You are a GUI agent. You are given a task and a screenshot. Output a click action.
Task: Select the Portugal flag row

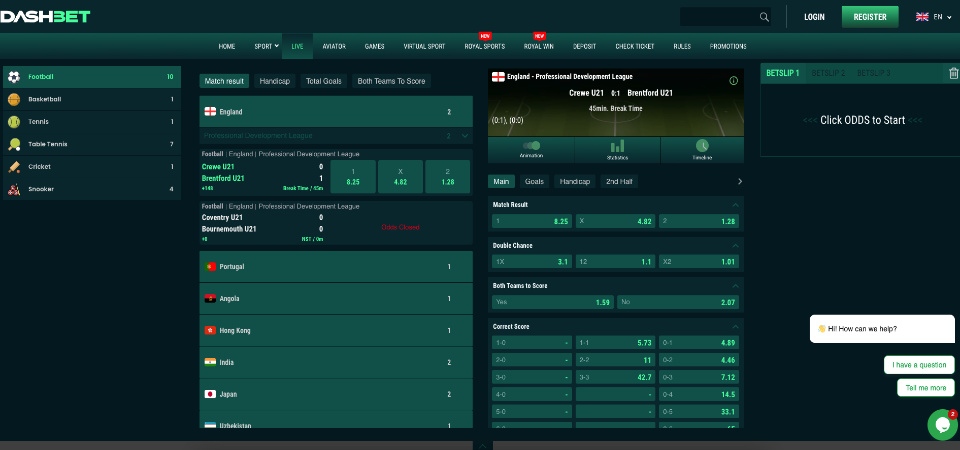(x=336, y=267)
